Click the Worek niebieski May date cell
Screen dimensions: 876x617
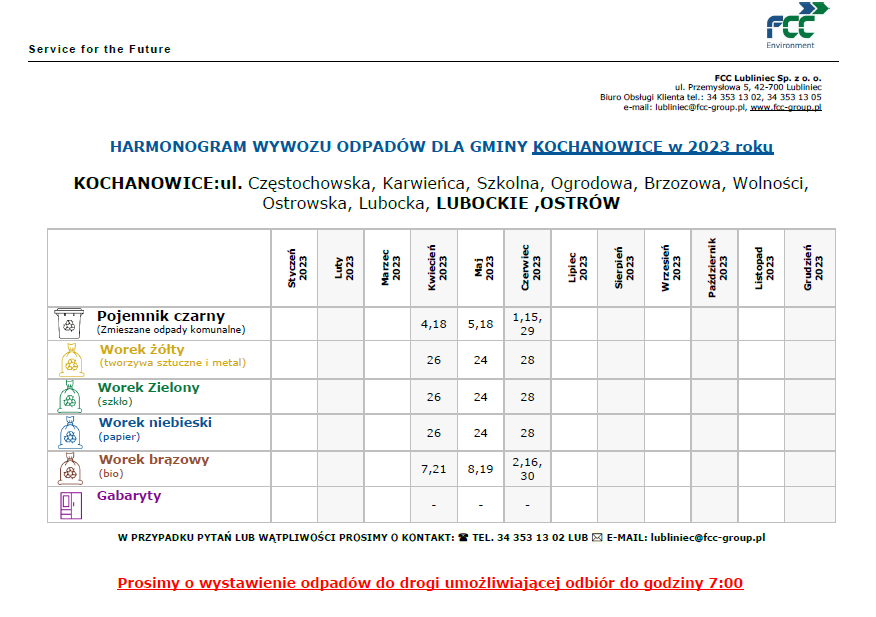pos(481,433)
